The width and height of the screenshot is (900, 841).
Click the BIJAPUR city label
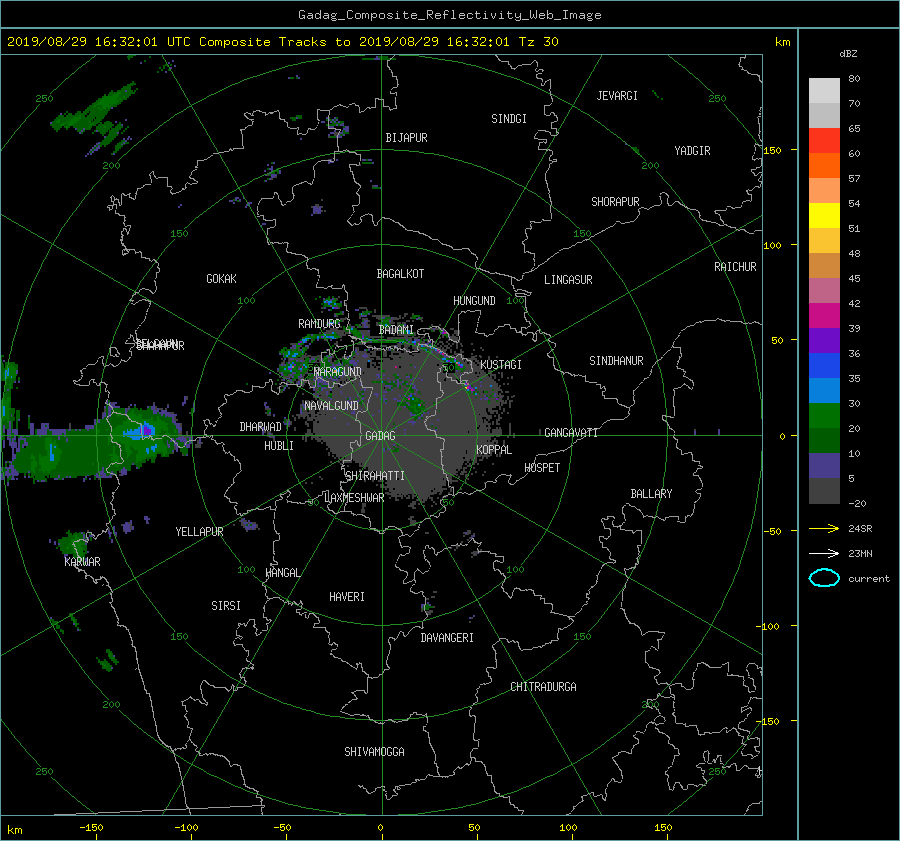coord(406,138)
